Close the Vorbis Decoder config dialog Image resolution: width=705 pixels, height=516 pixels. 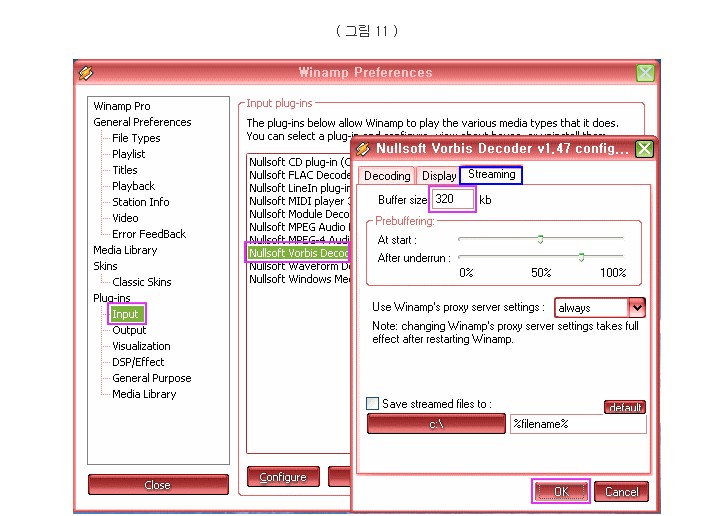click(x=644, y=149)
